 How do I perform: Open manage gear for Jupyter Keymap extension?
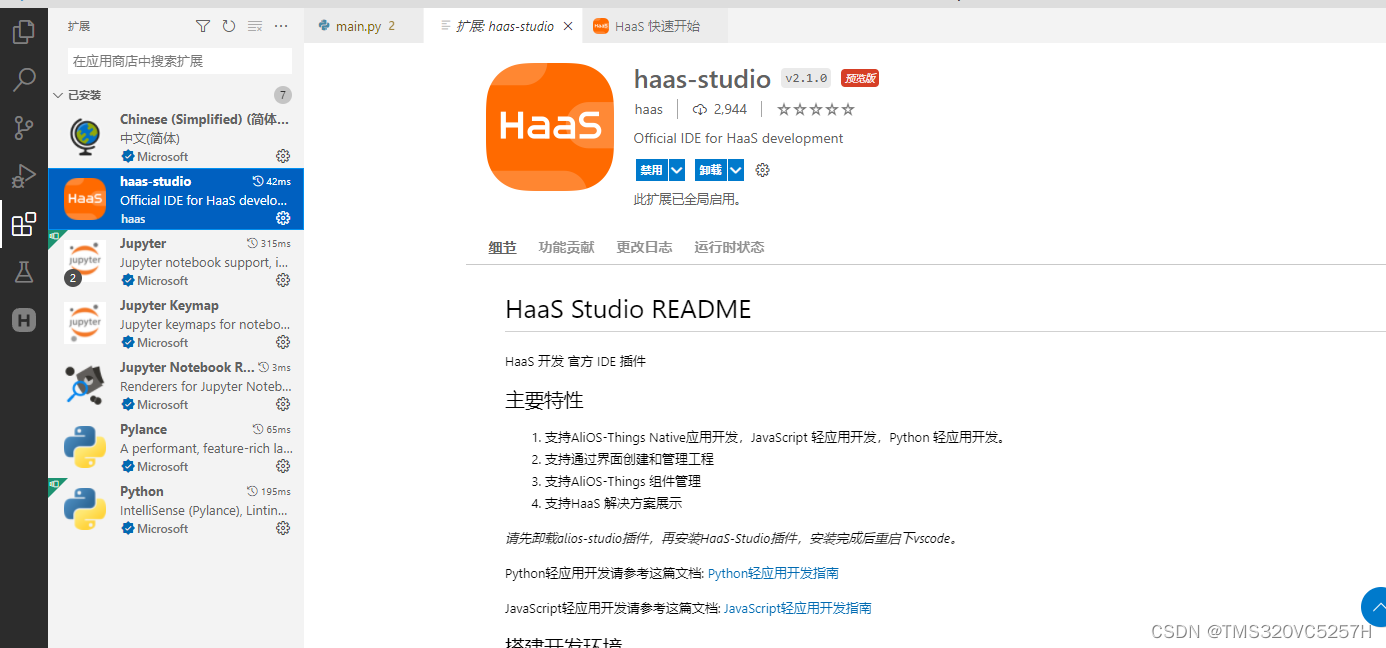283,342
